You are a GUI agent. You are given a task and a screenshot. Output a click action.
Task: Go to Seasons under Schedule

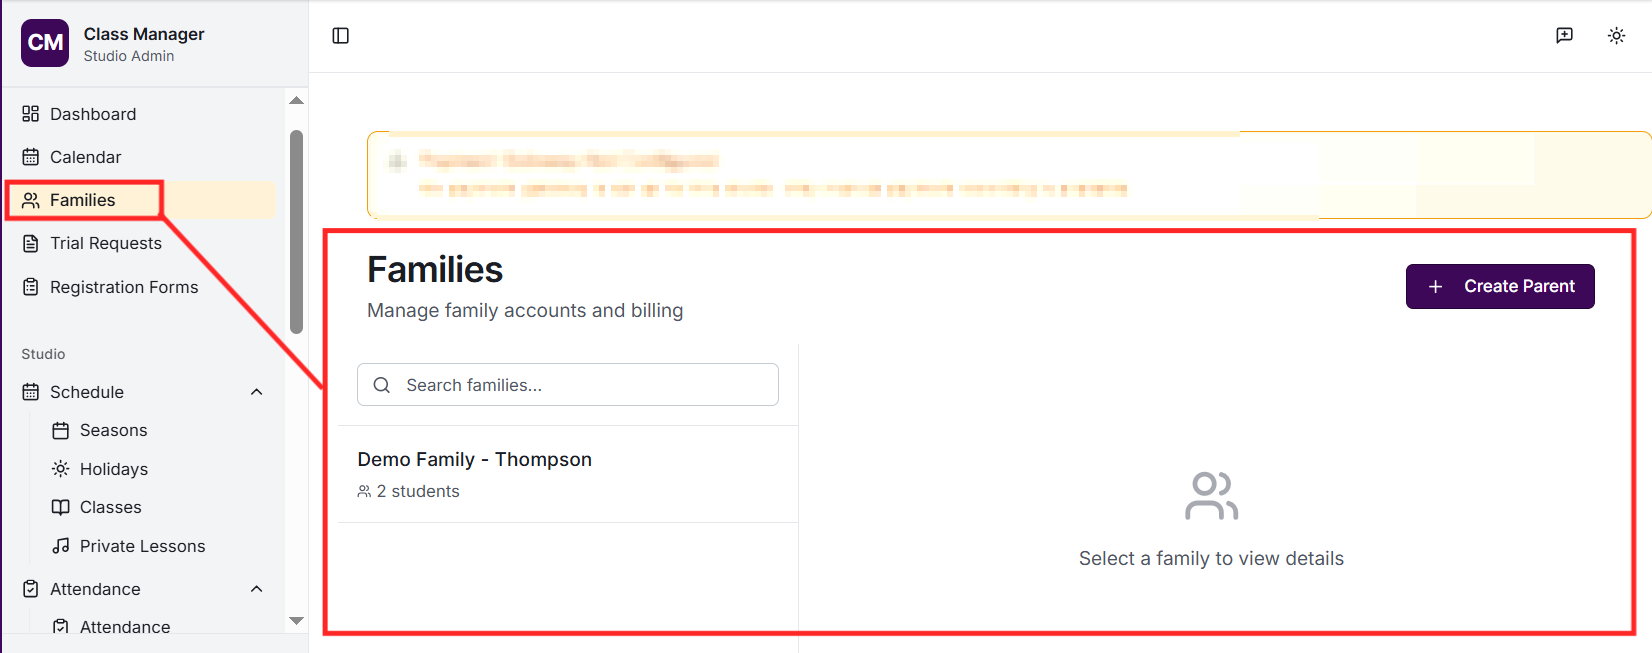point(113,430)
